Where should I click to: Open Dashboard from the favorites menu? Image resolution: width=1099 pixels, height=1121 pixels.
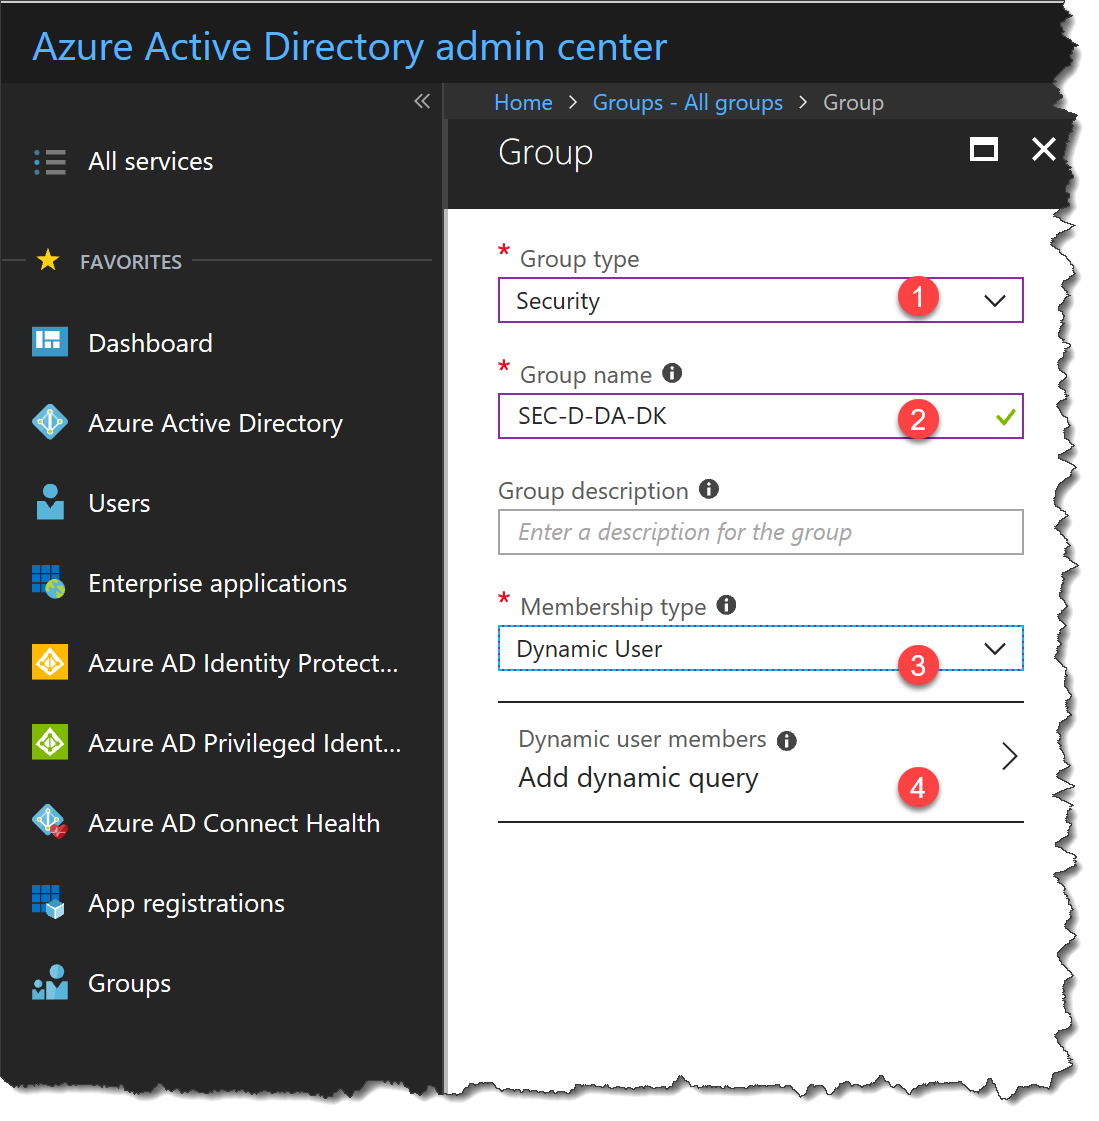click(150, 342)
